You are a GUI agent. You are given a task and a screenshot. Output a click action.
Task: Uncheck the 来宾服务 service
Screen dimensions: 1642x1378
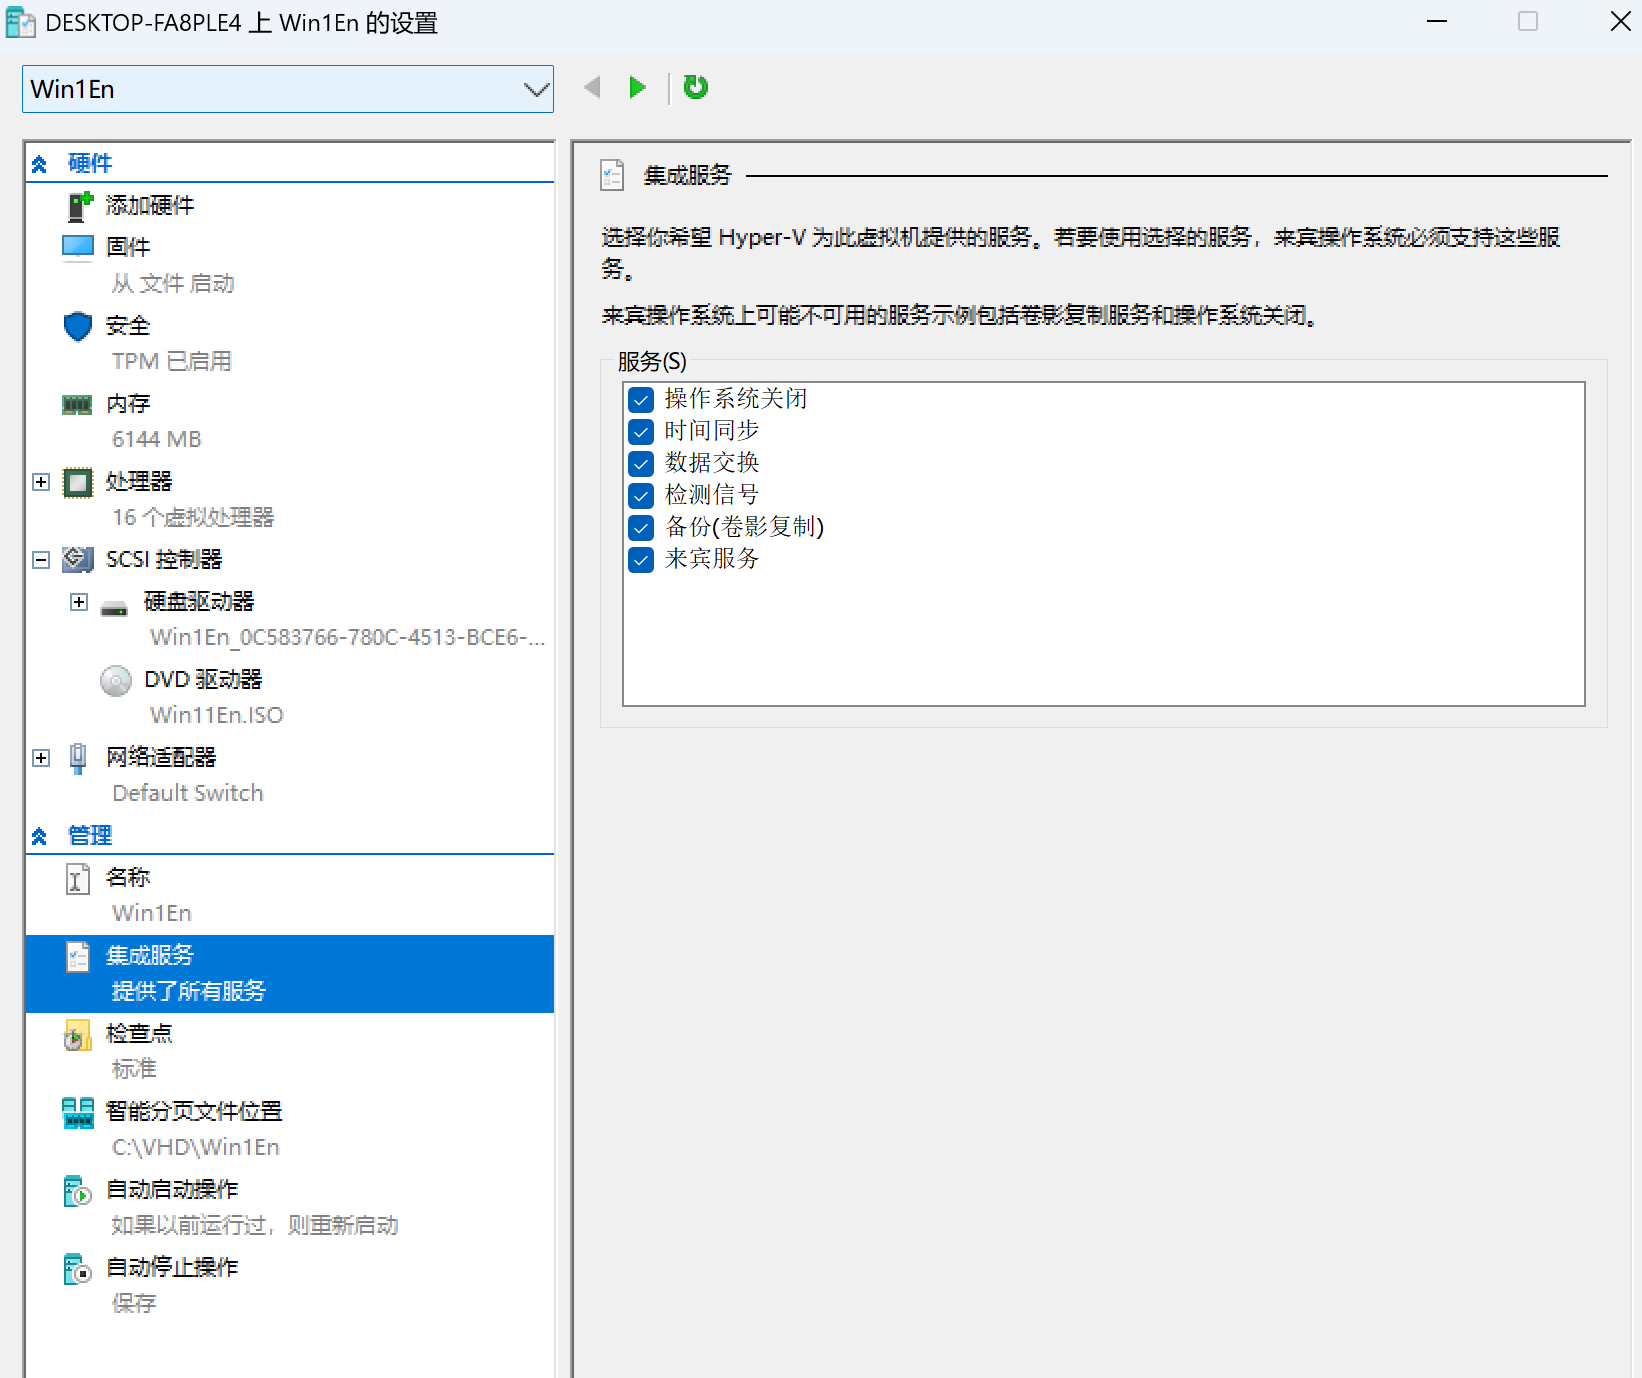pos(641,560)
